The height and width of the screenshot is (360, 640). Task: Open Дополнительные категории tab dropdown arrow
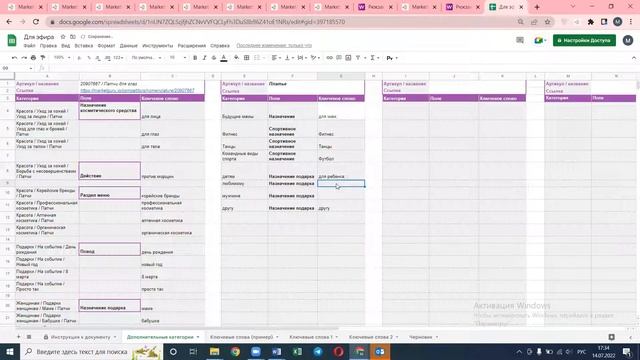point(198,337)
